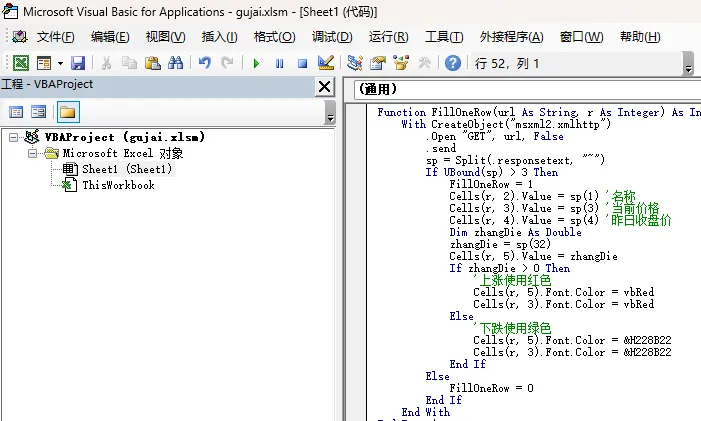Open the 文件(F) menu
The height and width of the screenshot is (421, 701).
[55, 37]
